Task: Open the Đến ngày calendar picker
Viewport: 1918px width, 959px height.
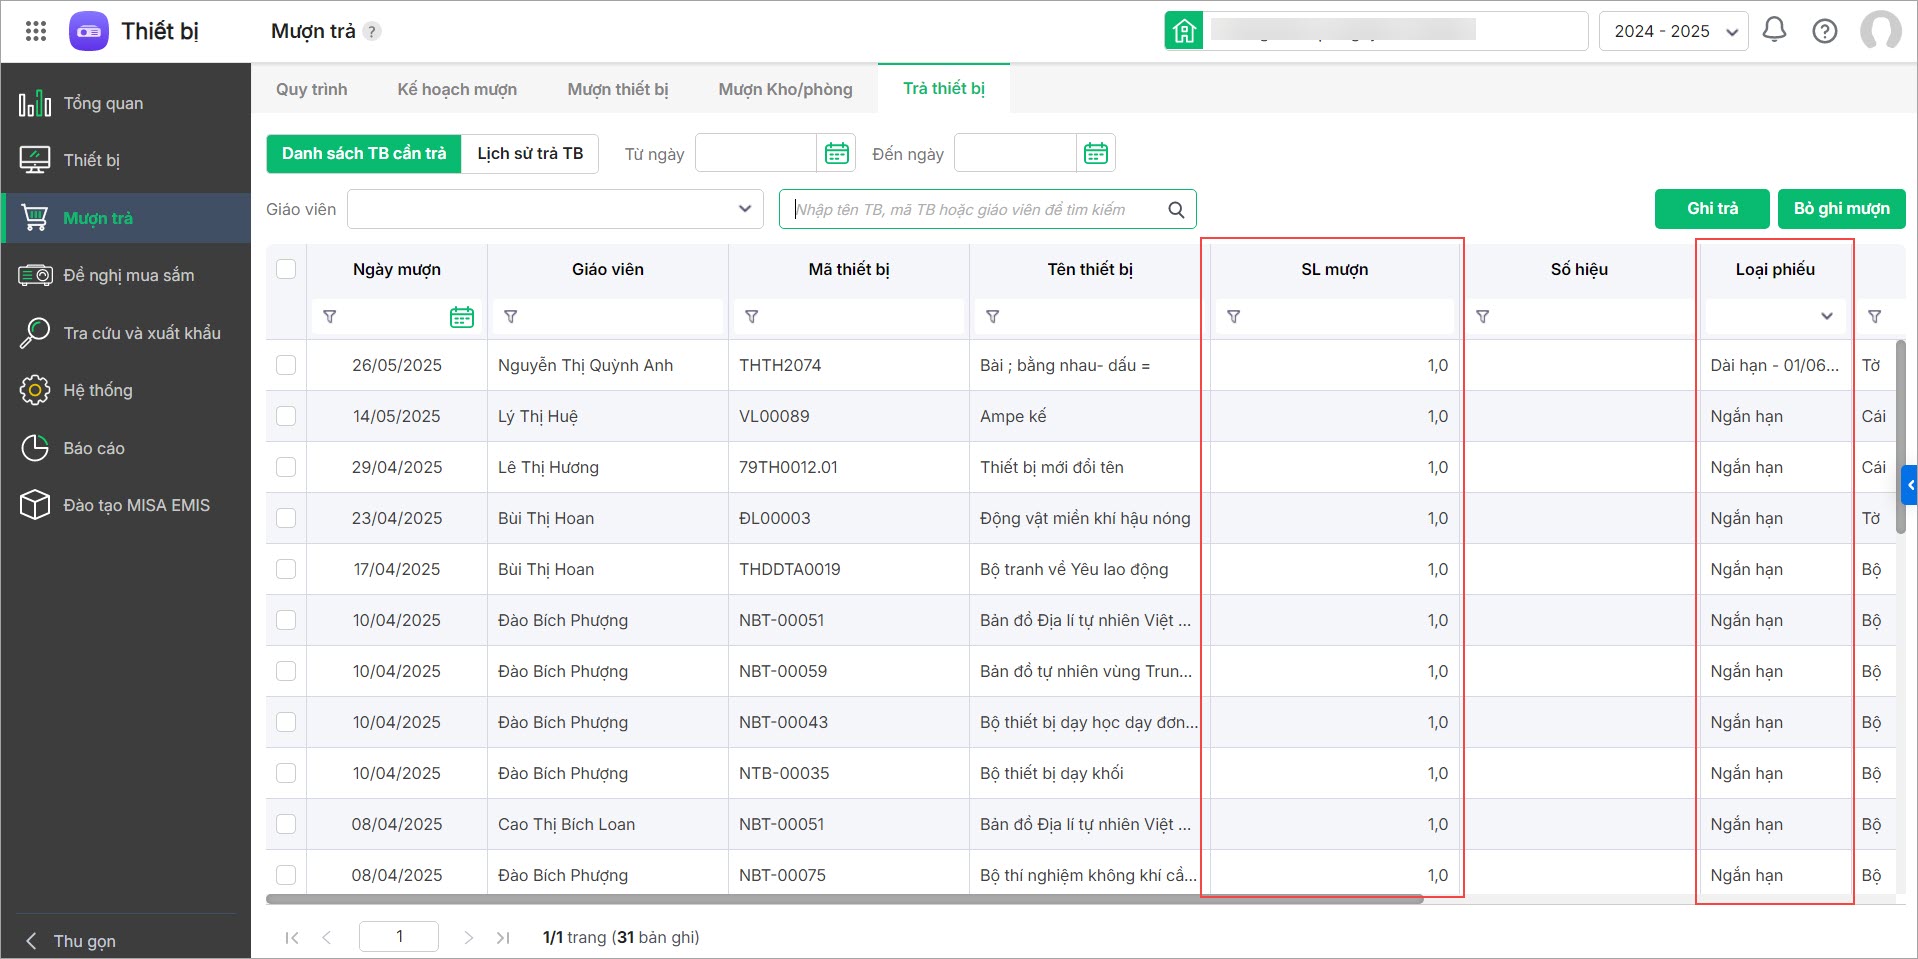Action: point(1095,153)
